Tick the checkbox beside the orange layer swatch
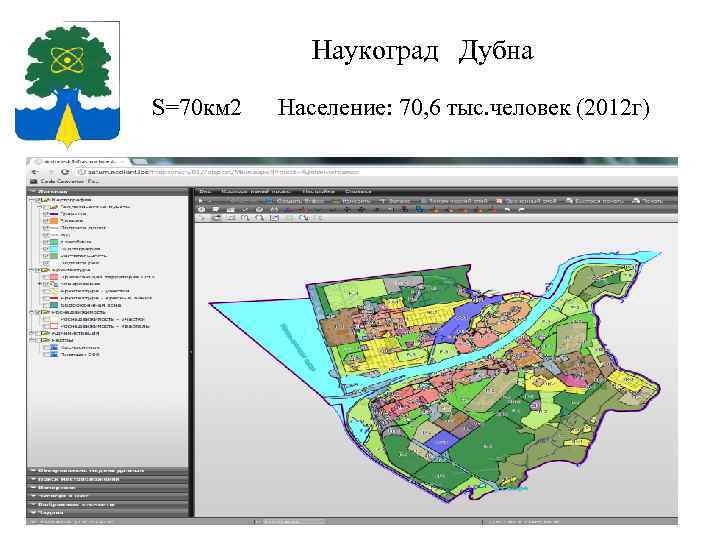This screenshot has height=540, width=720. [x=45, y=221]
